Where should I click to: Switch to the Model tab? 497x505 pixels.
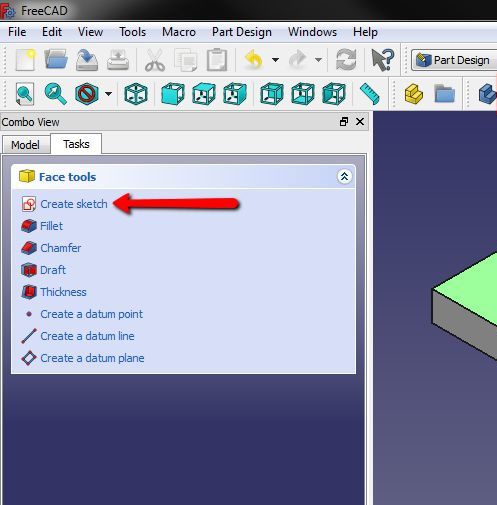coord(25,145)
